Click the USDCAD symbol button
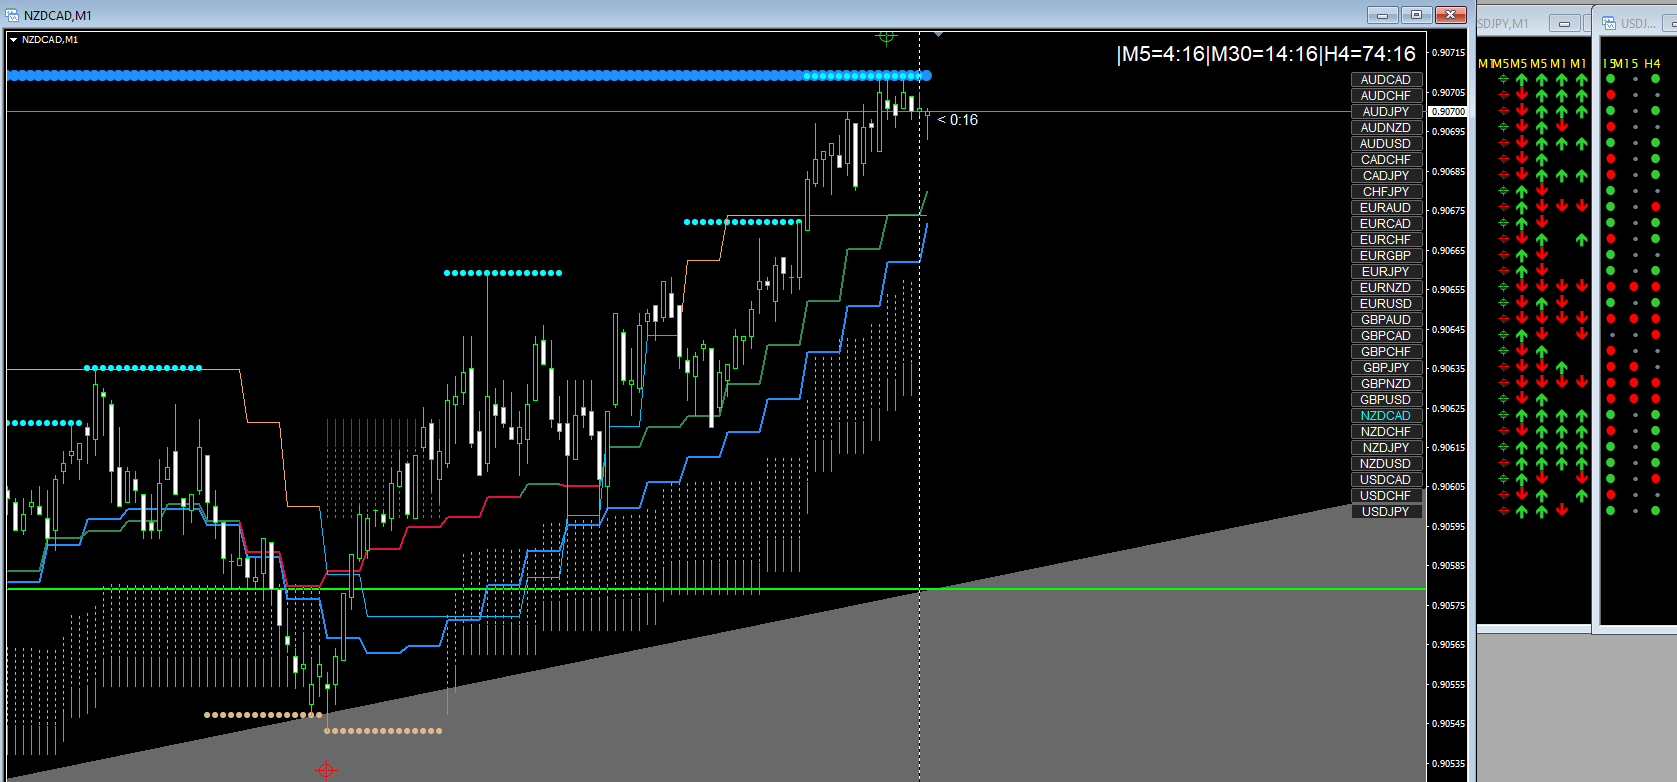1677x782 pixels. (1386, 480)
